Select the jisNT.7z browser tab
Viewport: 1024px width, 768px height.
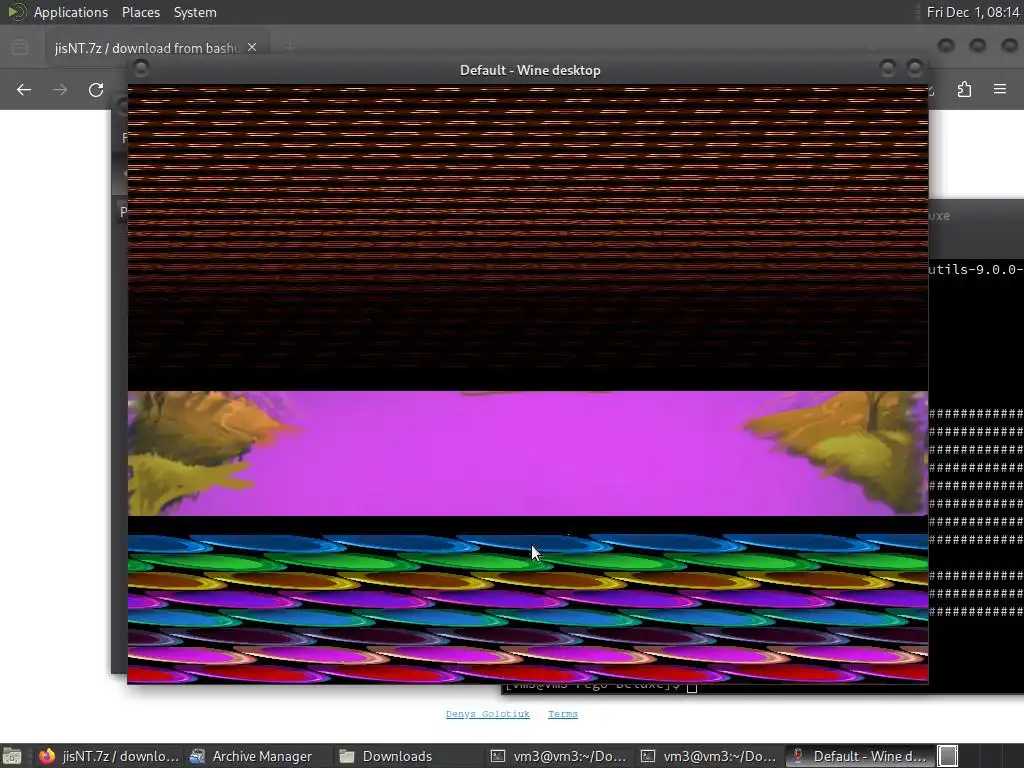(155, 48)
